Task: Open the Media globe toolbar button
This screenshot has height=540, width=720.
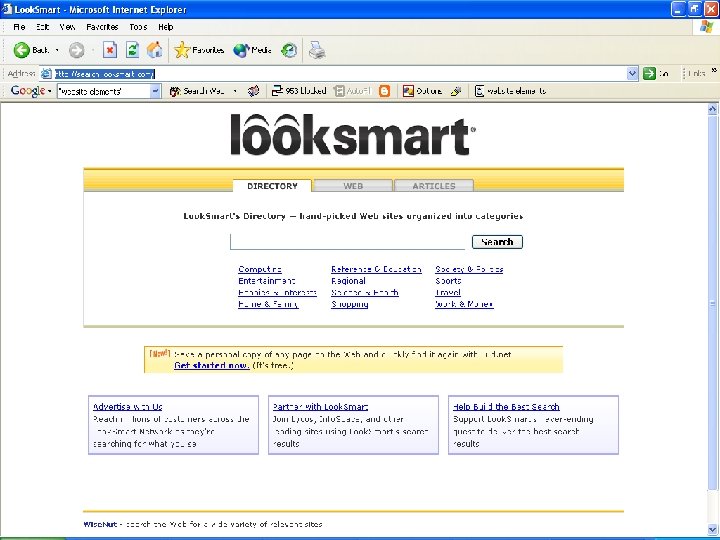Action: [x=253, y=50]
